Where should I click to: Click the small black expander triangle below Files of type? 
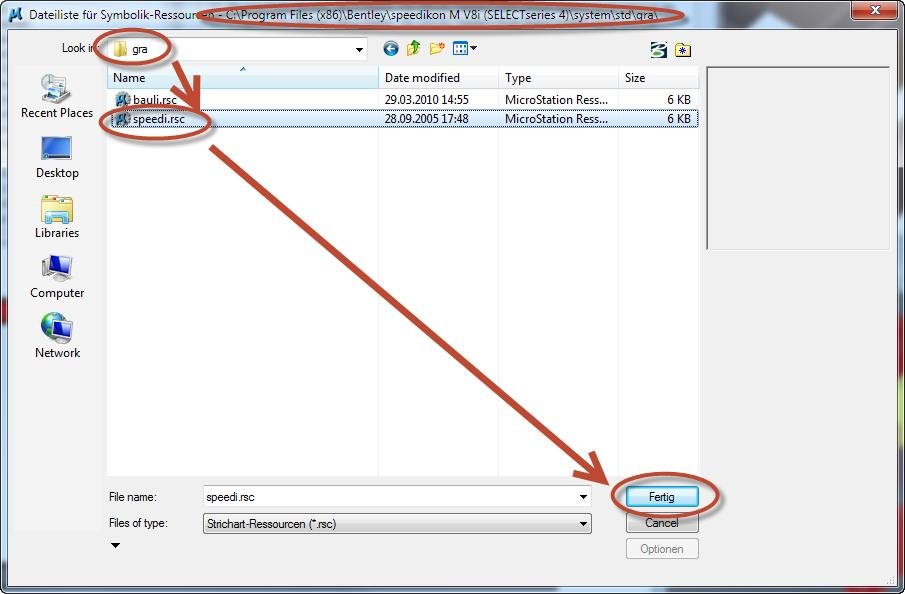point(115,546)
